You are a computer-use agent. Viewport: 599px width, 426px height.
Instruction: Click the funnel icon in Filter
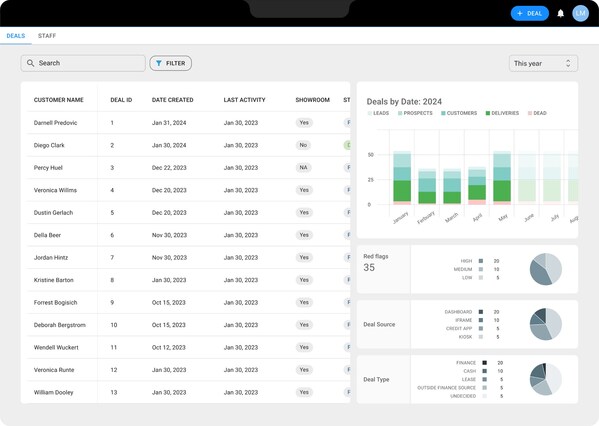(x=159, y=63)
